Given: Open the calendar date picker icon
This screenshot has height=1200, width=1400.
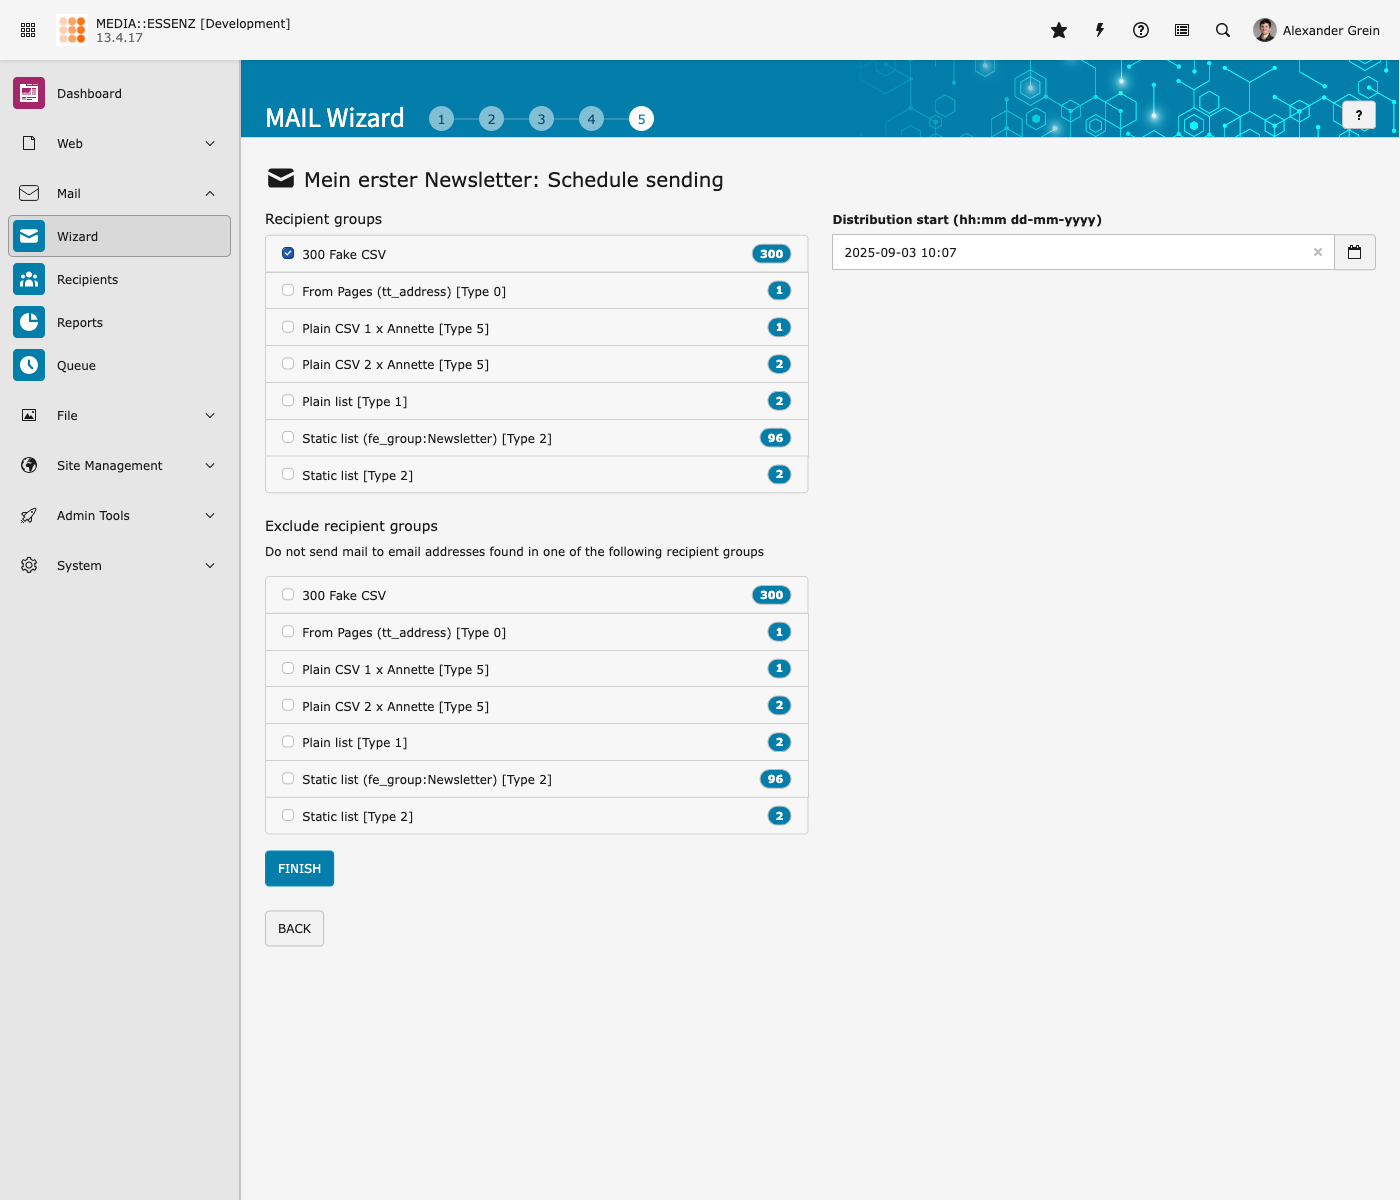Looking at the screenshot, I should pos(1354,252).
